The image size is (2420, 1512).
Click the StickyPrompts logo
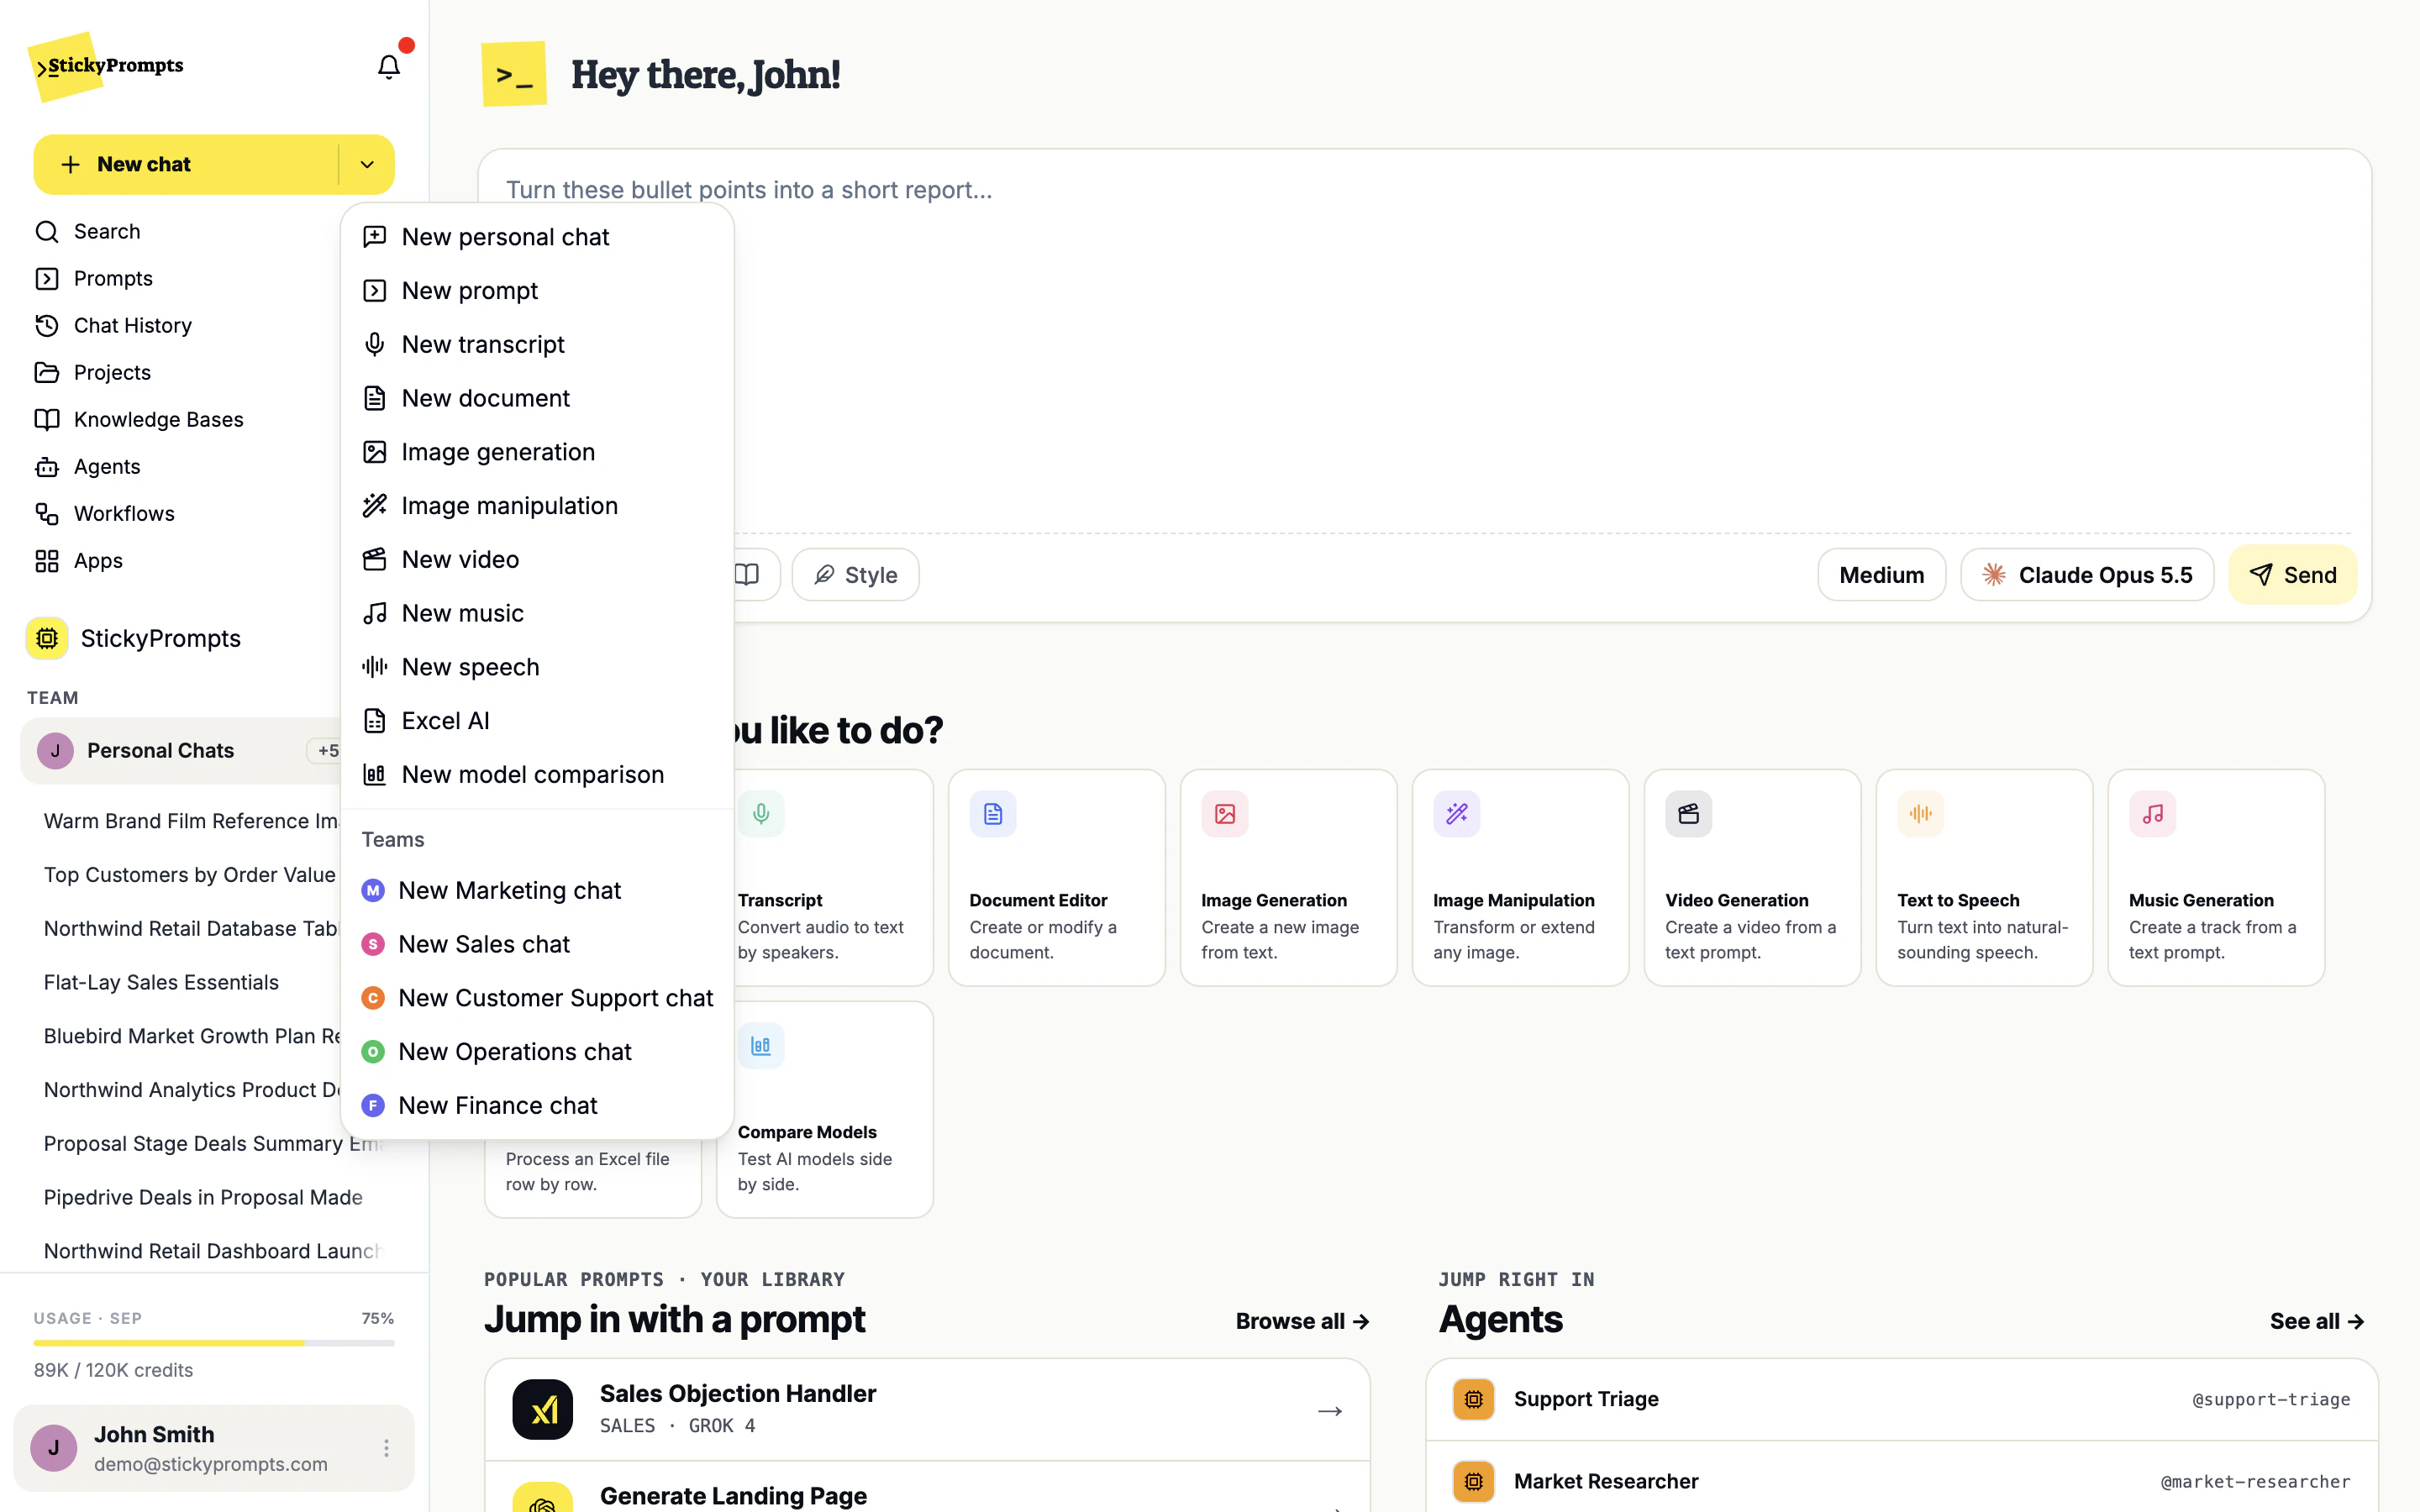(x=106, y=66)
